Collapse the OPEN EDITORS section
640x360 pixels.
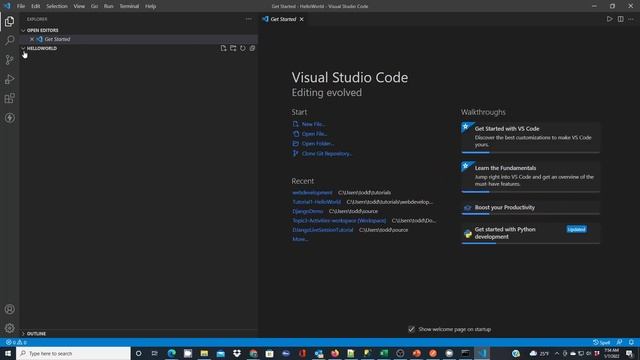click(23, 30)
